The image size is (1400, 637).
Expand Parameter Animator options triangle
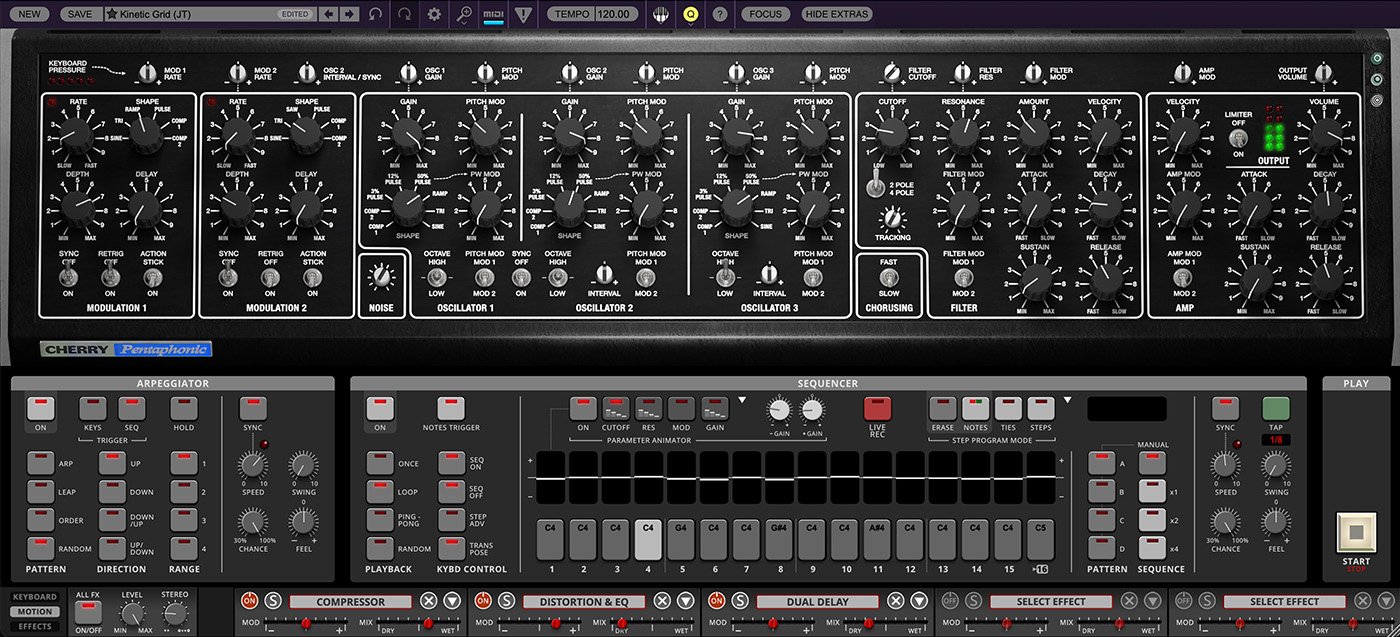(742, 401)
